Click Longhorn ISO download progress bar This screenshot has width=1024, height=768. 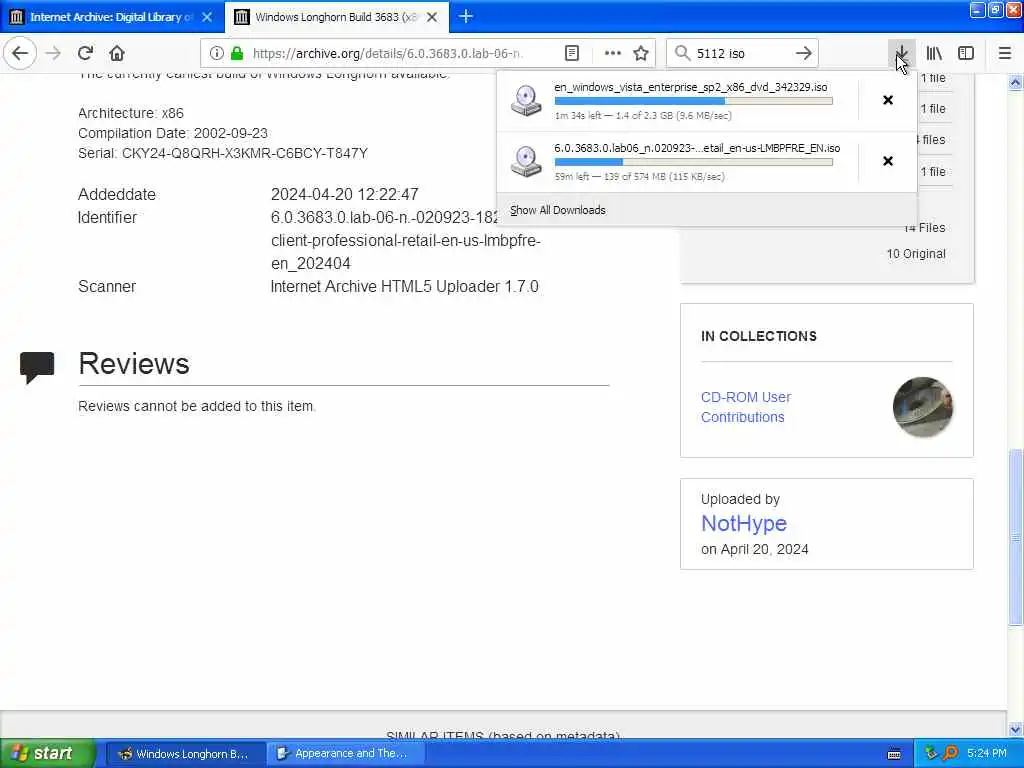click(x=694, y=162)
